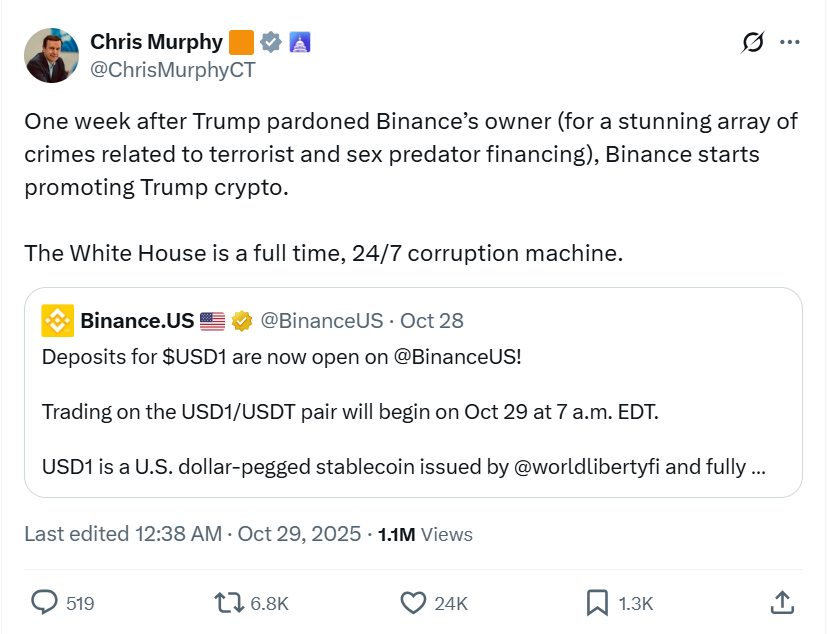Click Binance.US's gold verified badge
Screen dimensions: 828x634
[x=239, y=320]
